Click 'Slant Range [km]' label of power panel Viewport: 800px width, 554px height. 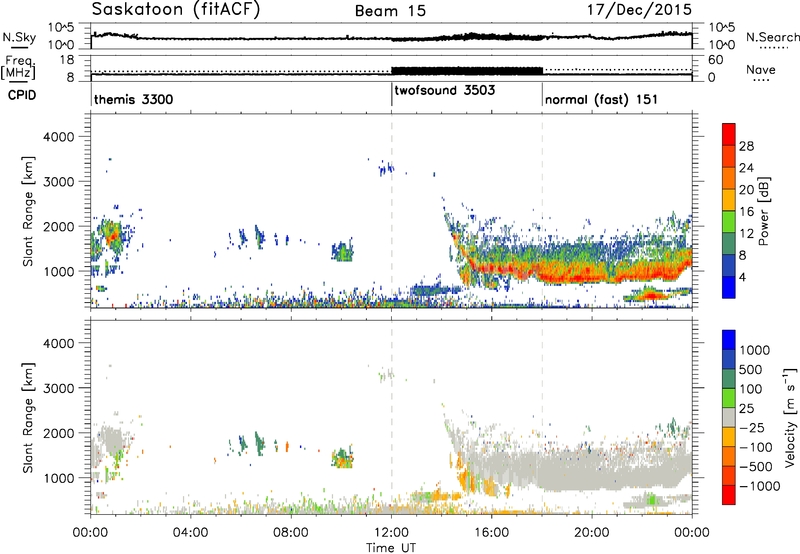[x=28, y=211]
